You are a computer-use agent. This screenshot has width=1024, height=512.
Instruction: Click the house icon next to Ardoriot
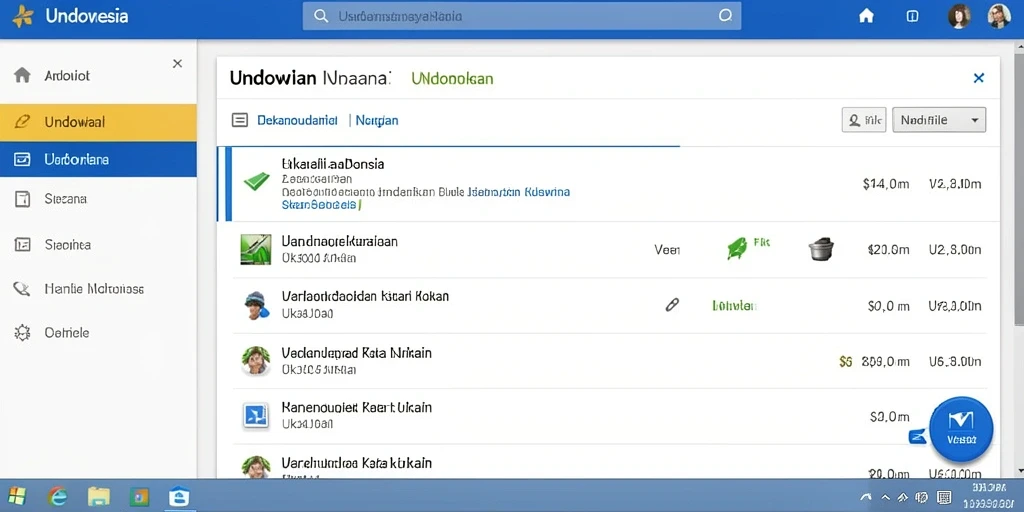(22, 75)
